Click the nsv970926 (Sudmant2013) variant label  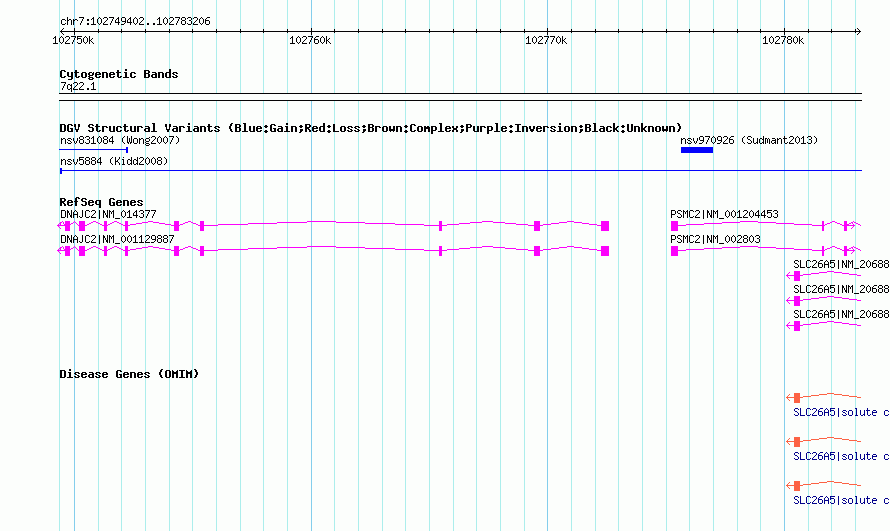(749, 140)
